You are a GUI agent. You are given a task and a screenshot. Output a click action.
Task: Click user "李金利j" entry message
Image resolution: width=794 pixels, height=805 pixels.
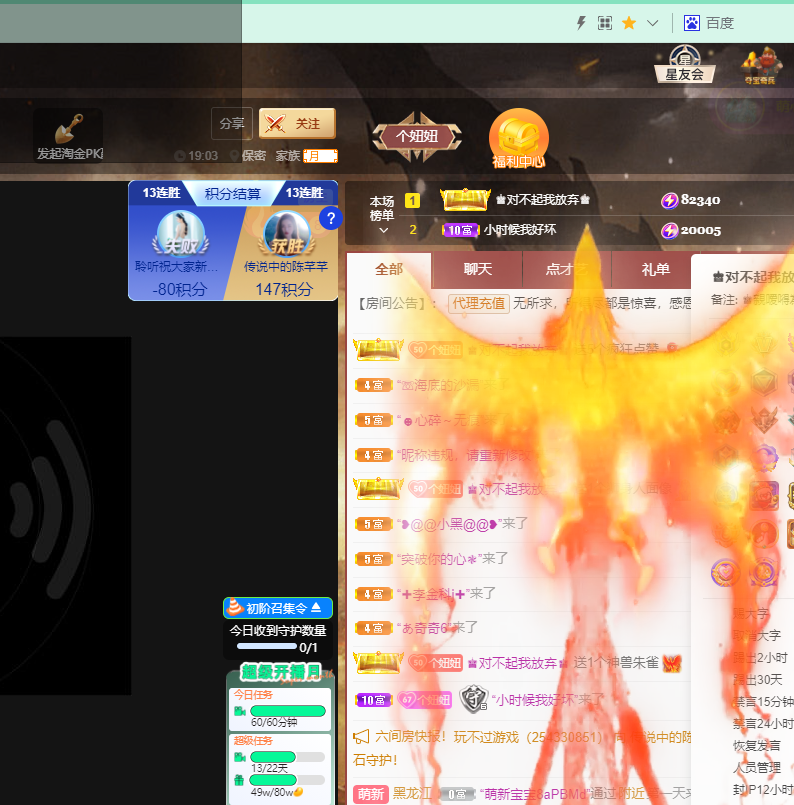(x=447, y=593)
